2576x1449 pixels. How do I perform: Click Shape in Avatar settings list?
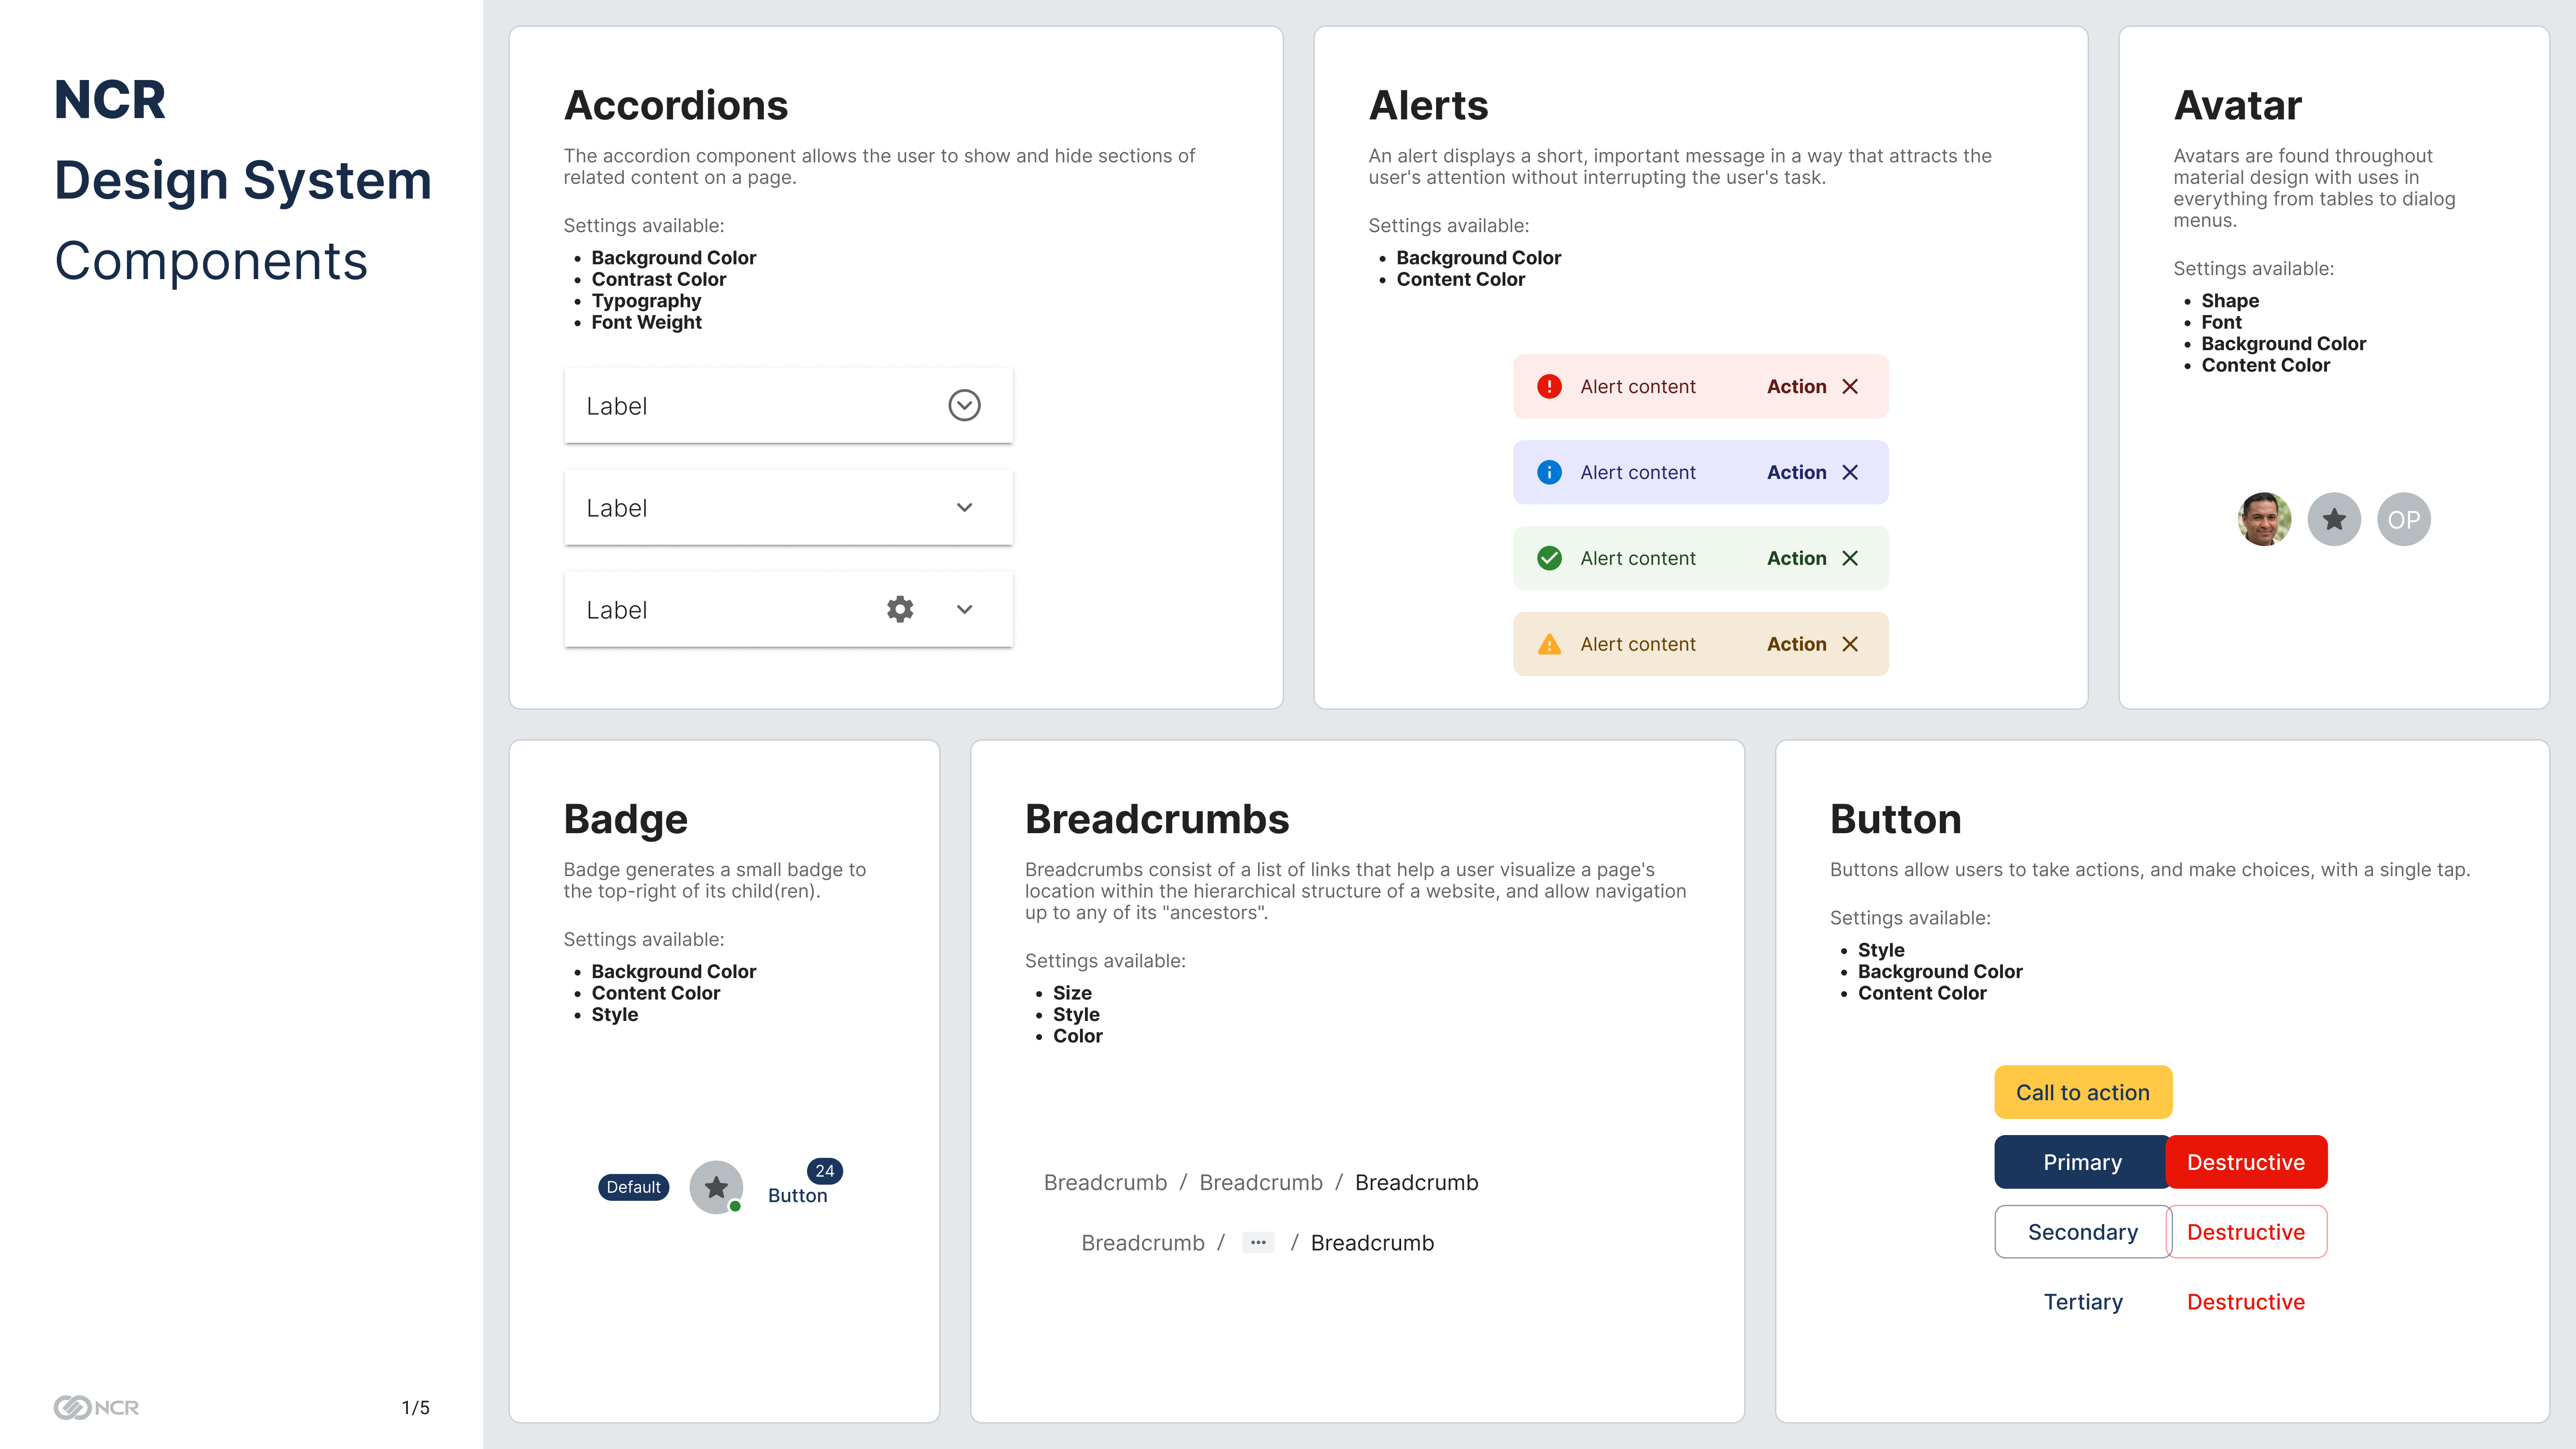pyautogui.click(x=2230, y=301)
